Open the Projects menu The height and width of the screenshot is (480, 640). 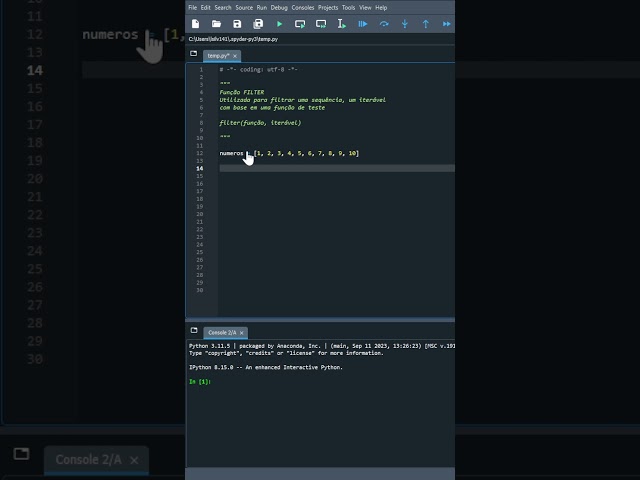point(328,7)
